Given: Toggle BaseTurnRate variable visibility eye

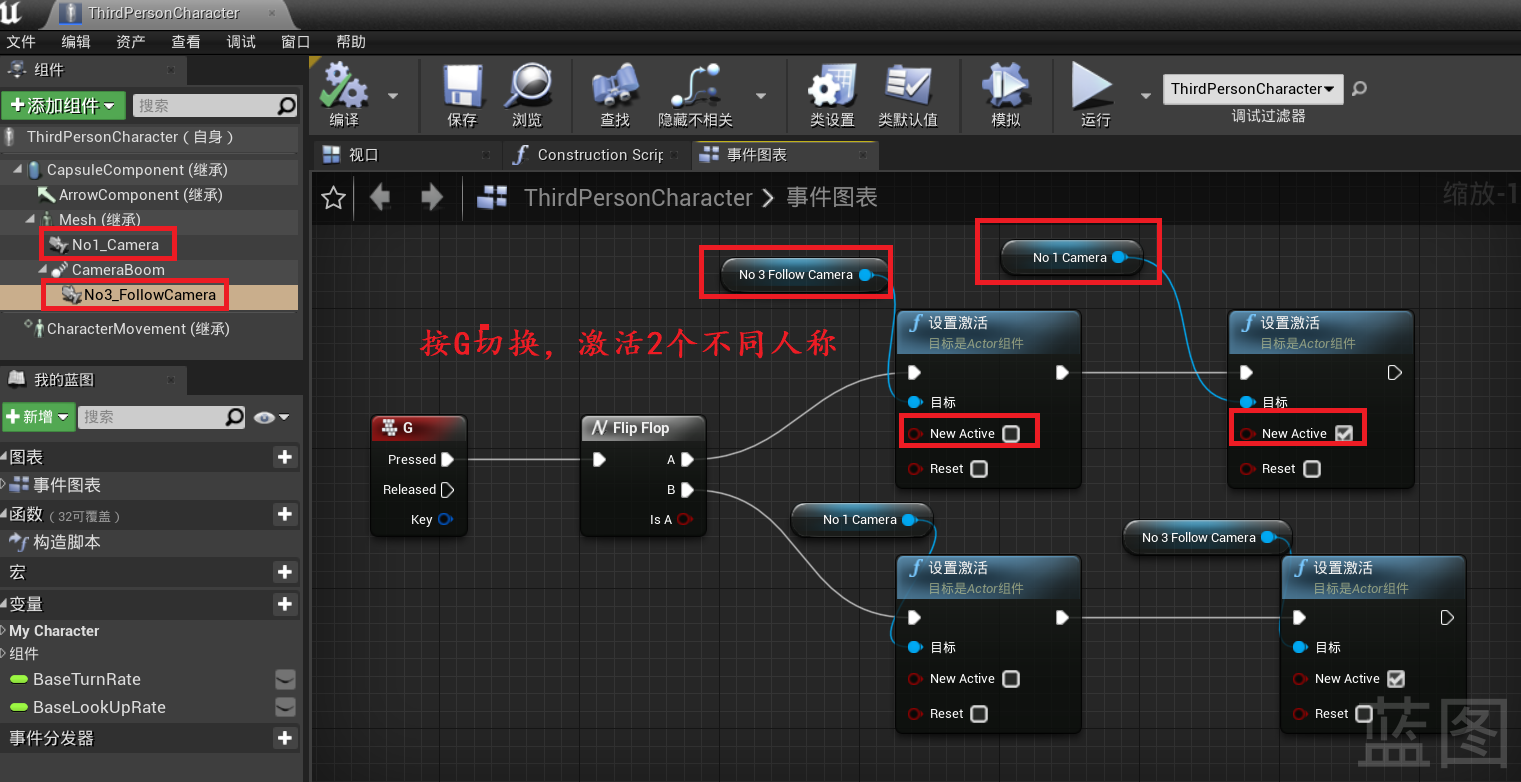Looking at the screenshot, I should (285, 679).
